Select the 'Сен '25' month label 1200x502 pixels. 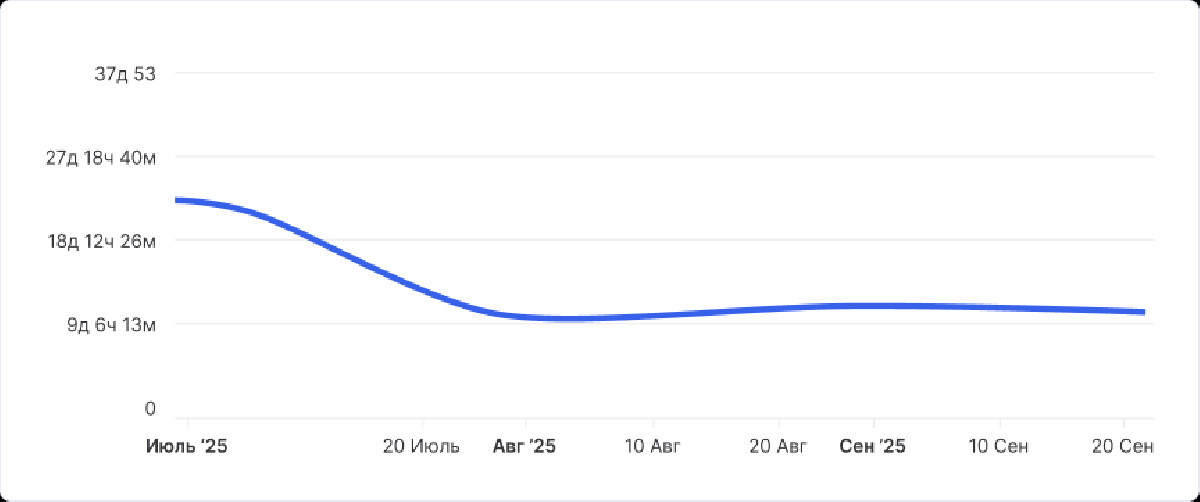pyautogui.click(x=873, y=446)
